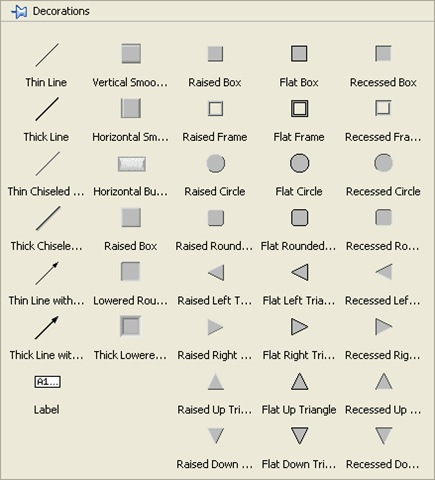Image resolution: width=435 pixels, height=480 pixels.
Task: Click the Raised Frame icon
Action: 215,109
